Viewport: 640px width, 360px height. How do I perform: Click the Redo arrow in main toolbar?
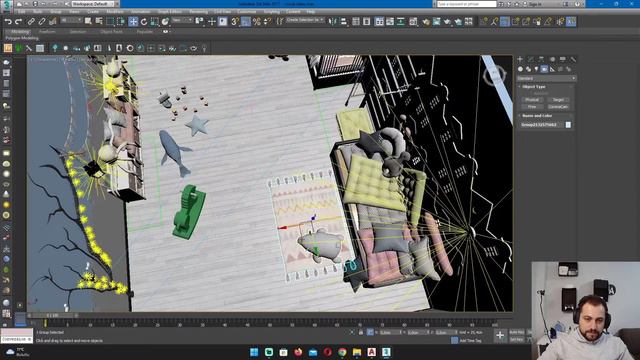(18, 22)
